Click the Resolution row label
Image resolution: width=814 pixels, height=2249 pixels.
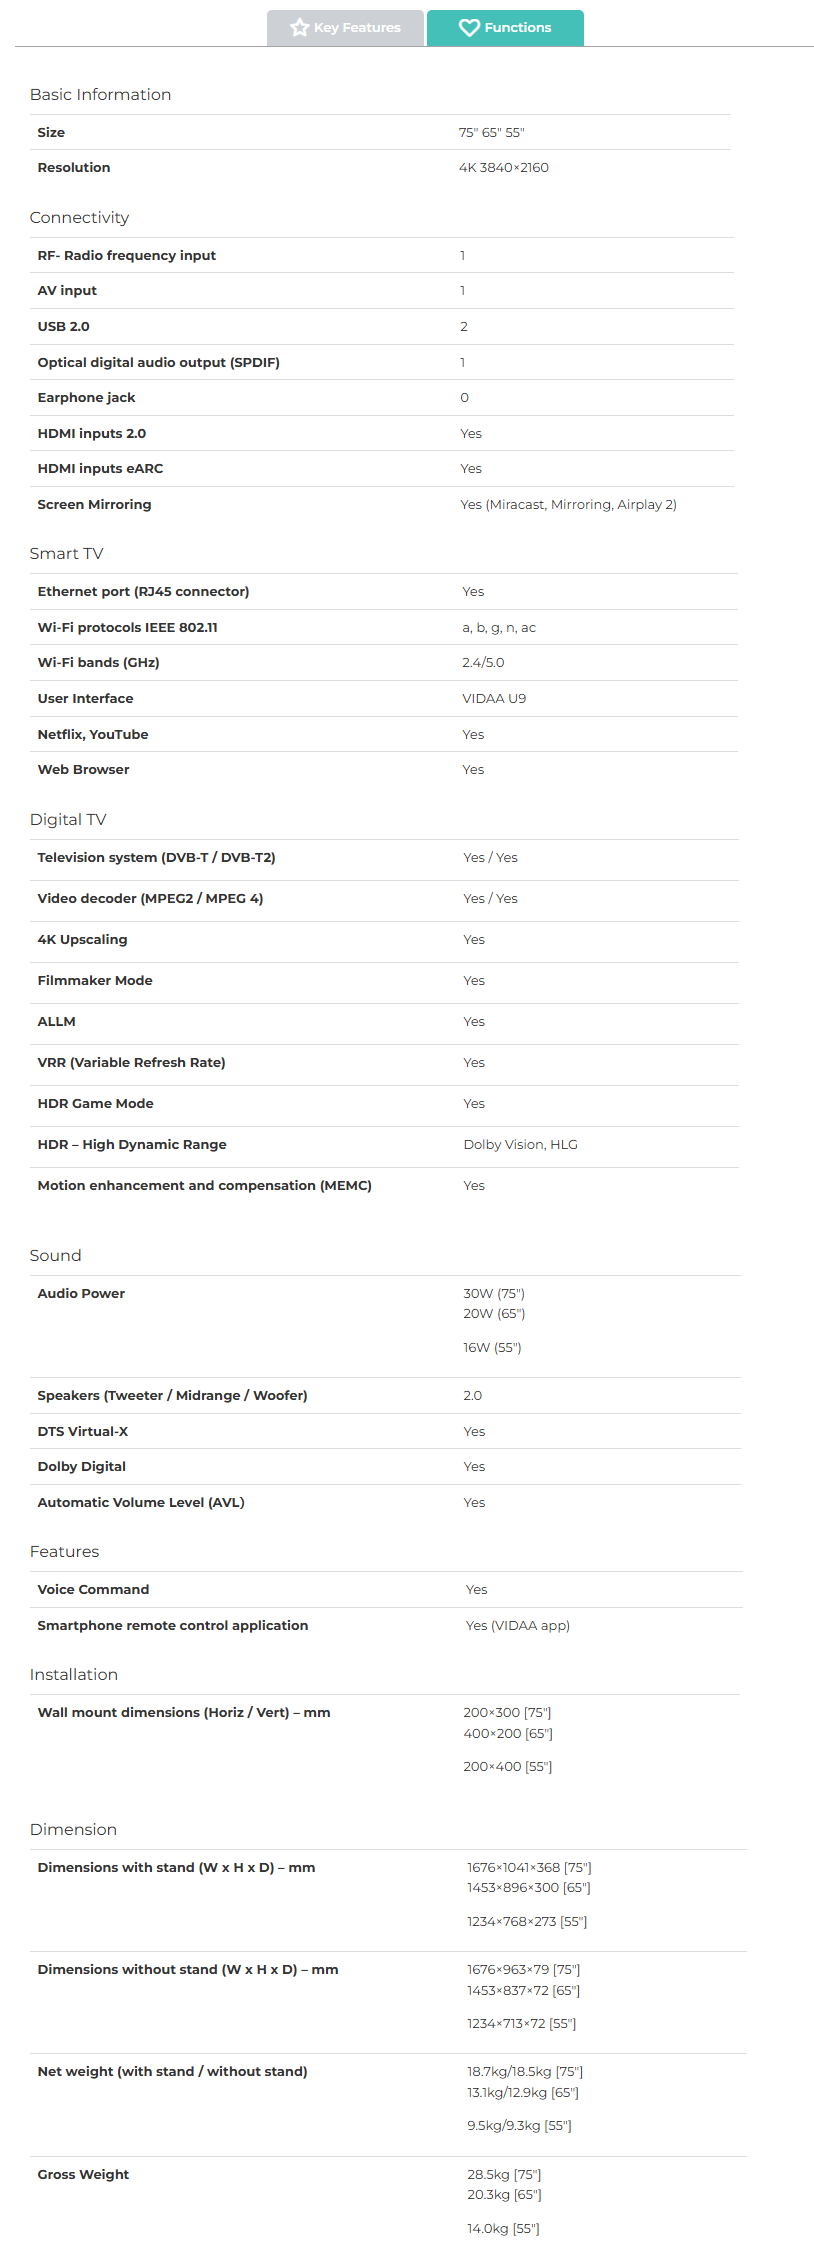click(74, 168)
